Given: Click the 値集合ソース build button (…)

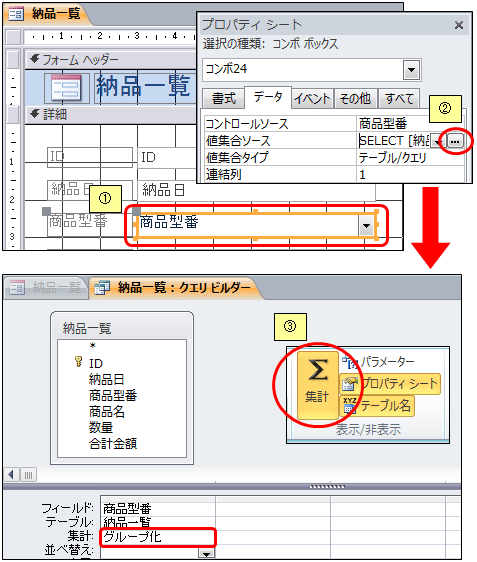Looking at the screenshot, I should click(454, 141).
